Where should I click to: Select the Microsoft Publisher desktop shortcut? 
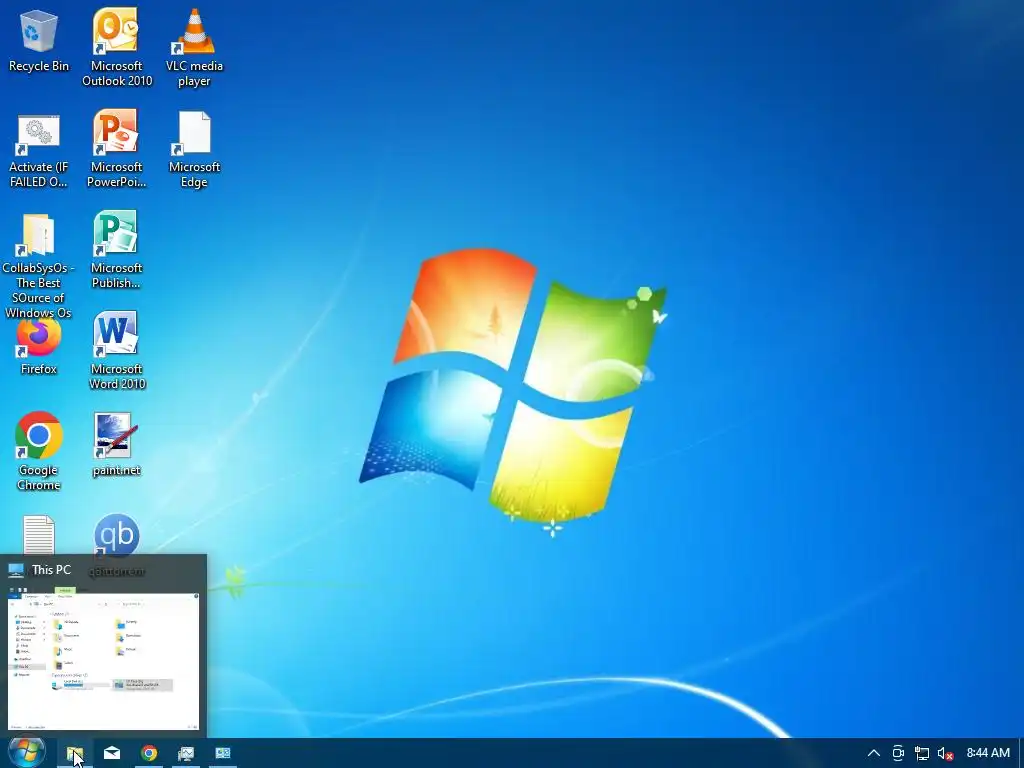click(x=116, y=249)
